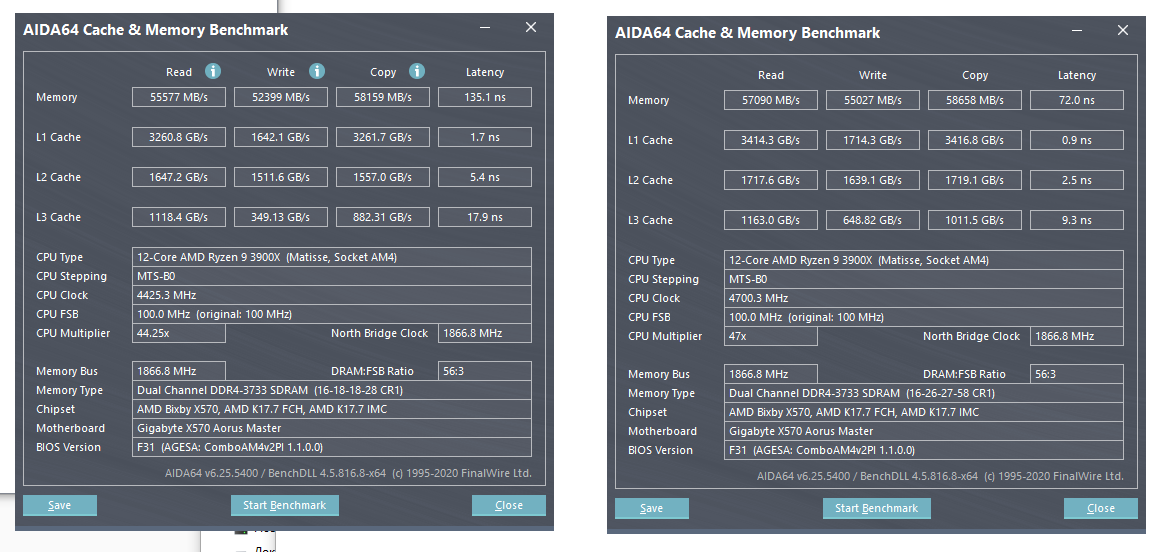
Task: Select memory timings 16-26-27-58 CR1 field
Action: point(924,393)
